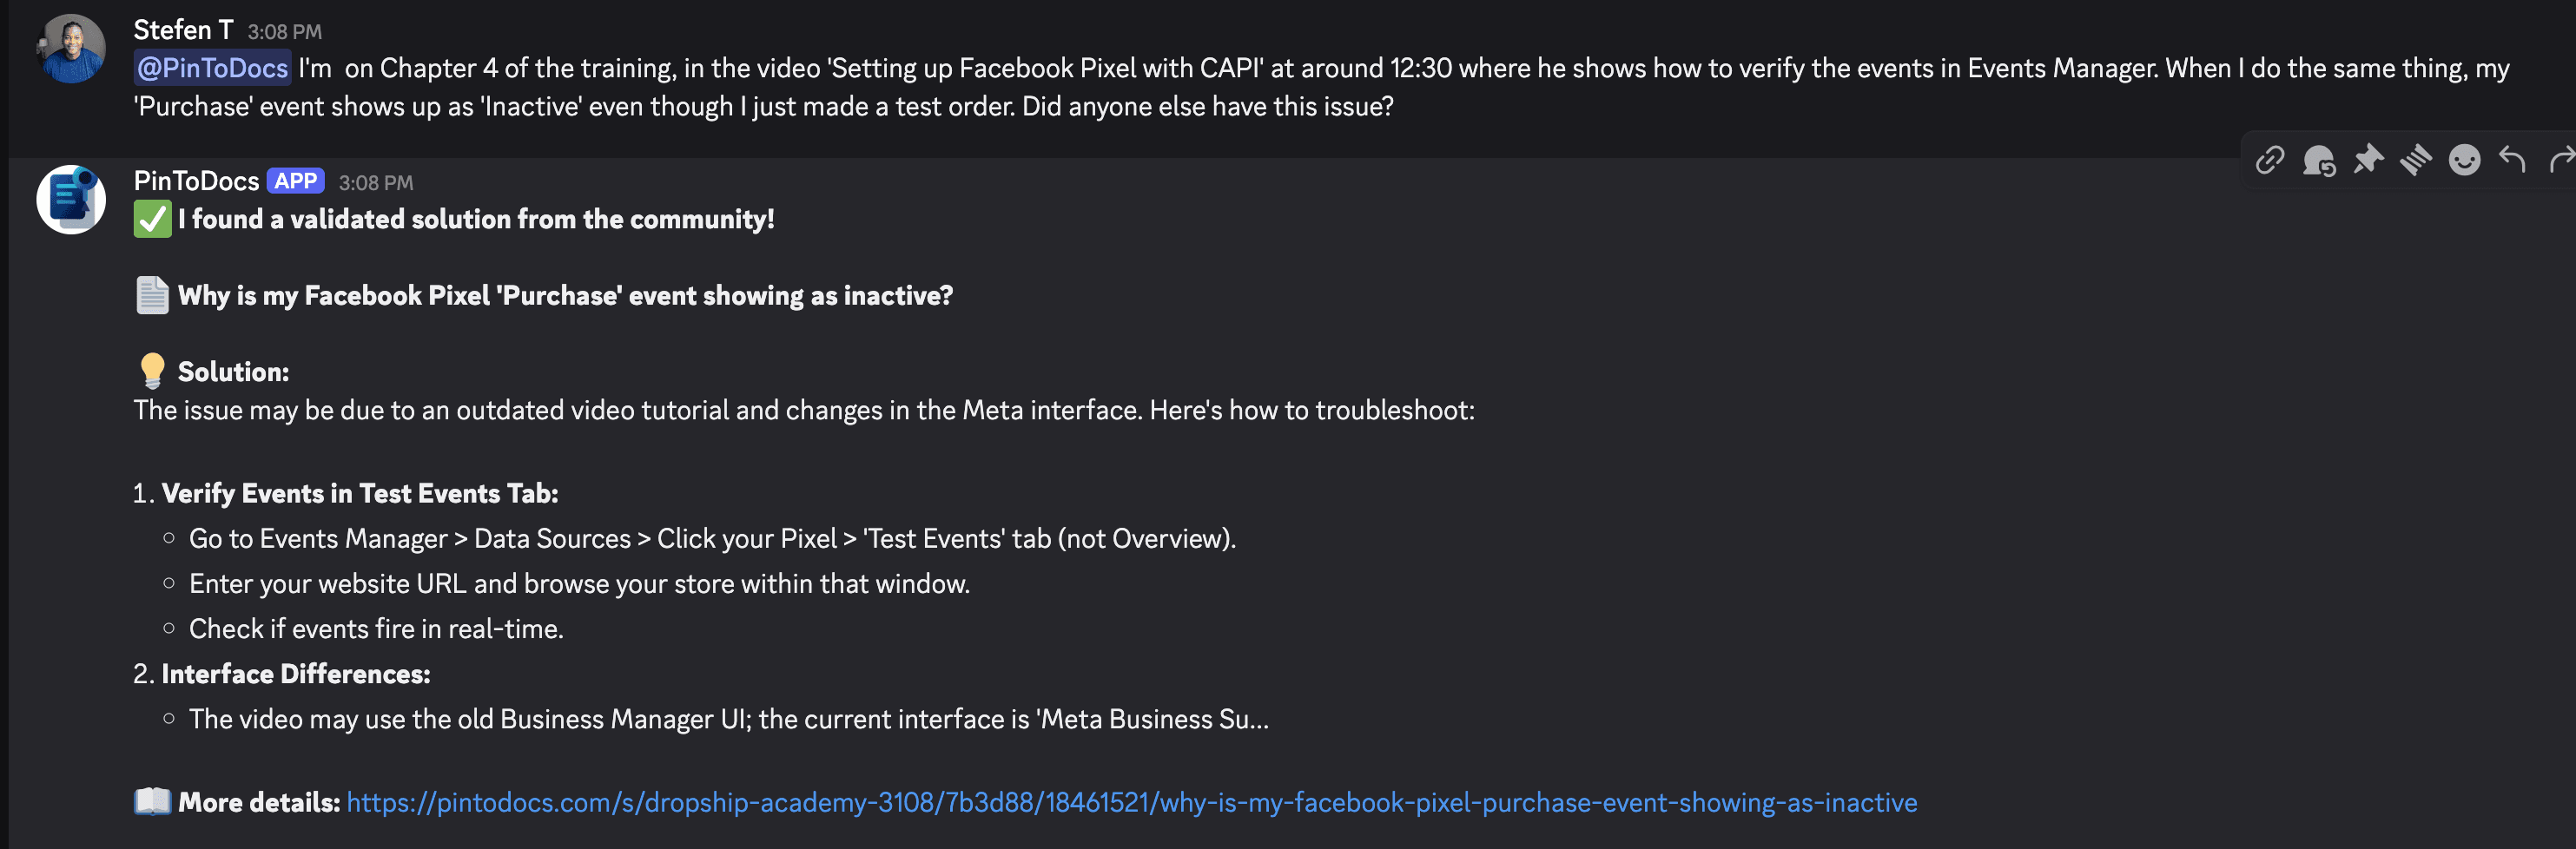This screenshot has width=2576, height=849.
Task: Copy message link using the chain icon
Action: (x=2270, y=160)
